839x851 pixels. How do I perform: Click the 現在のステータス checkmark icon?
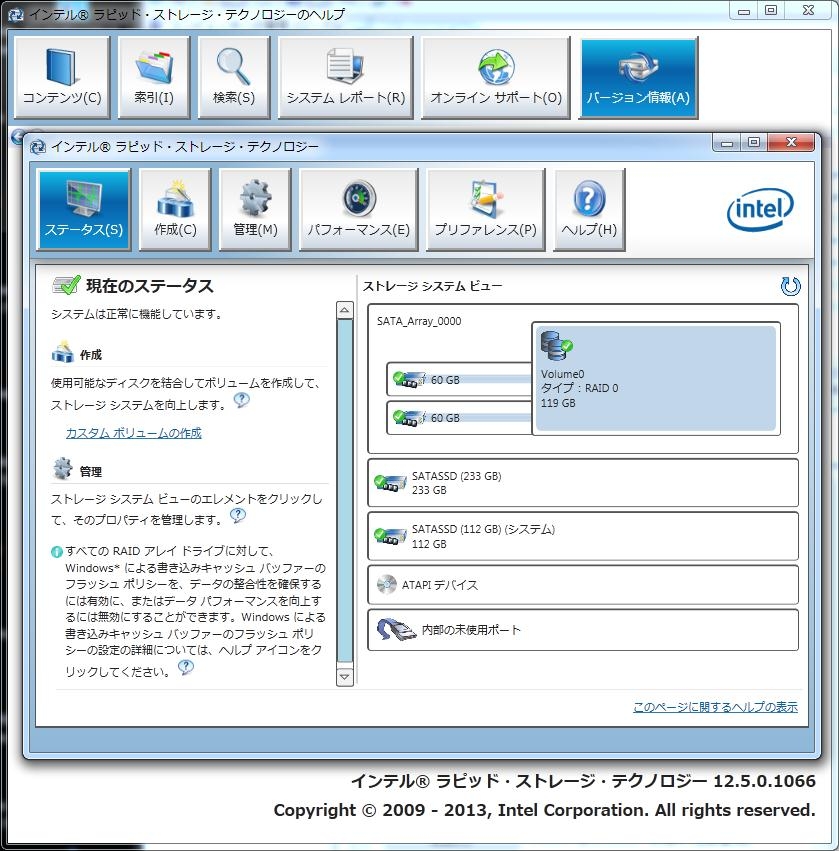point(66,285)
